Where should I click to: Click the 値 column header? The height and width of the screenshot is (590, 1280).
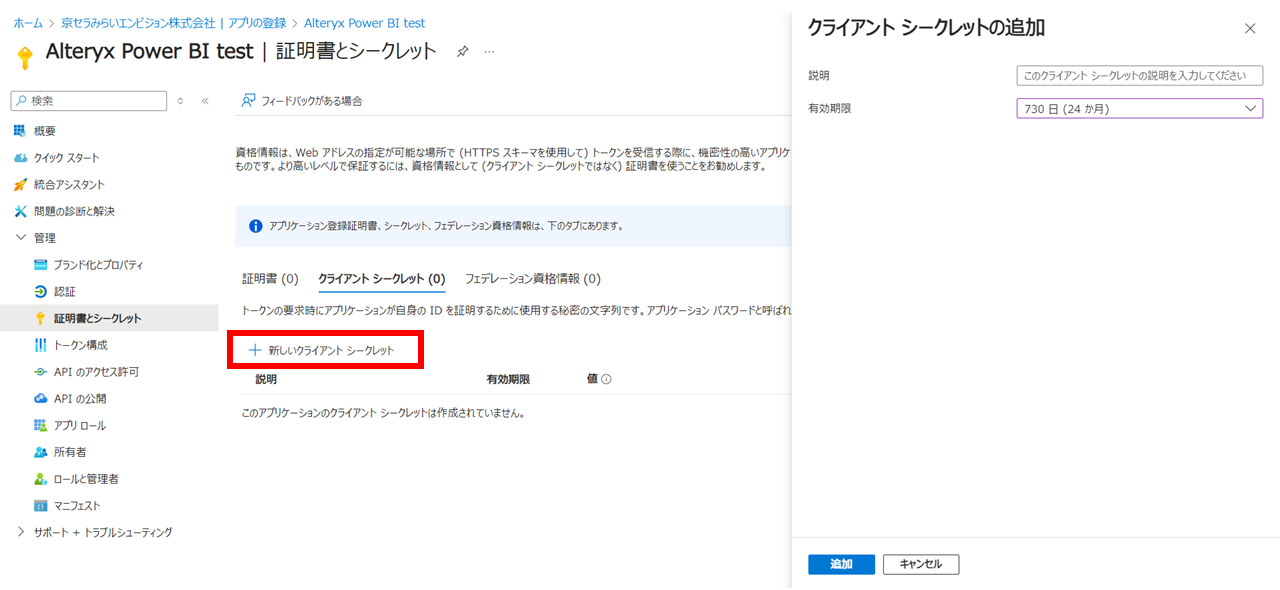[x=592, y=380]
